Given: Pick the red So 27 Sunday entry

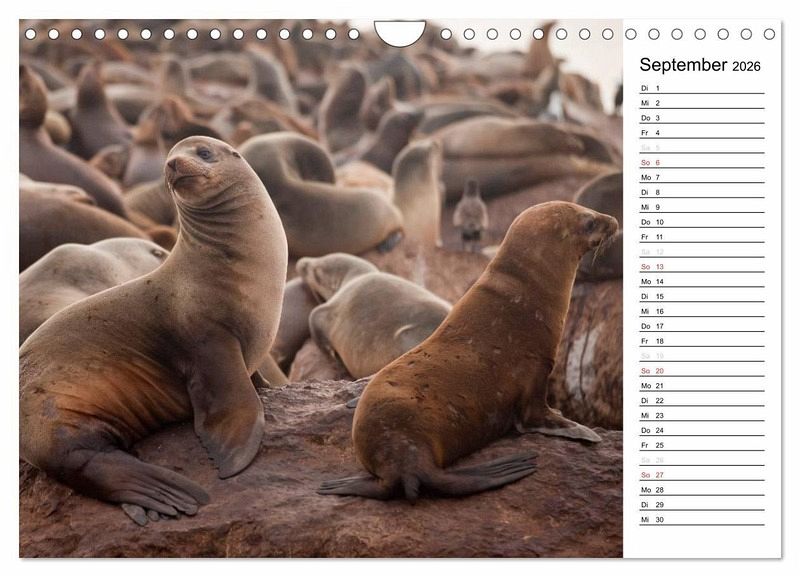Looking at the screenshot, I should (701, 475).
